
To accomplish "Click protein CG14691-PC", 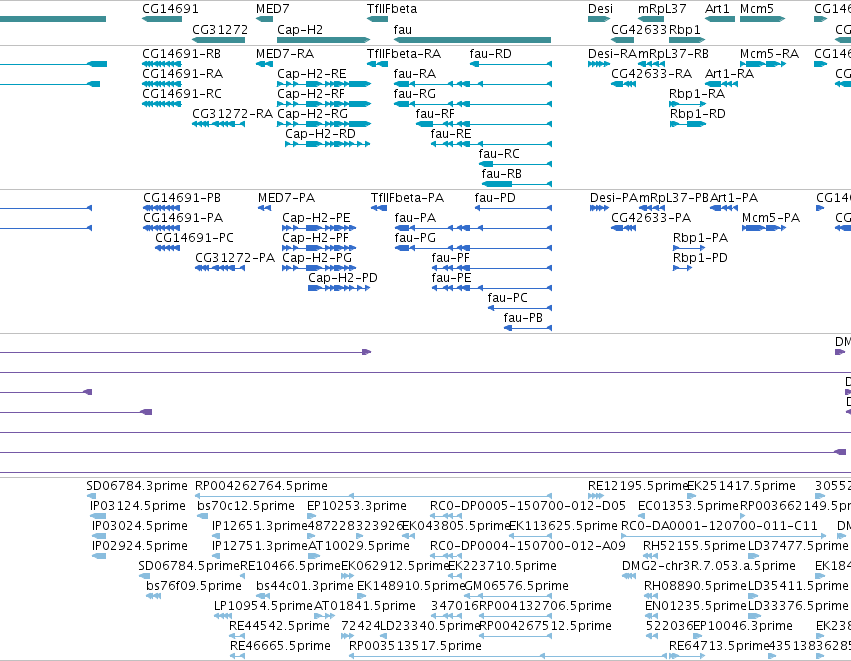I will tap(168, 248).
